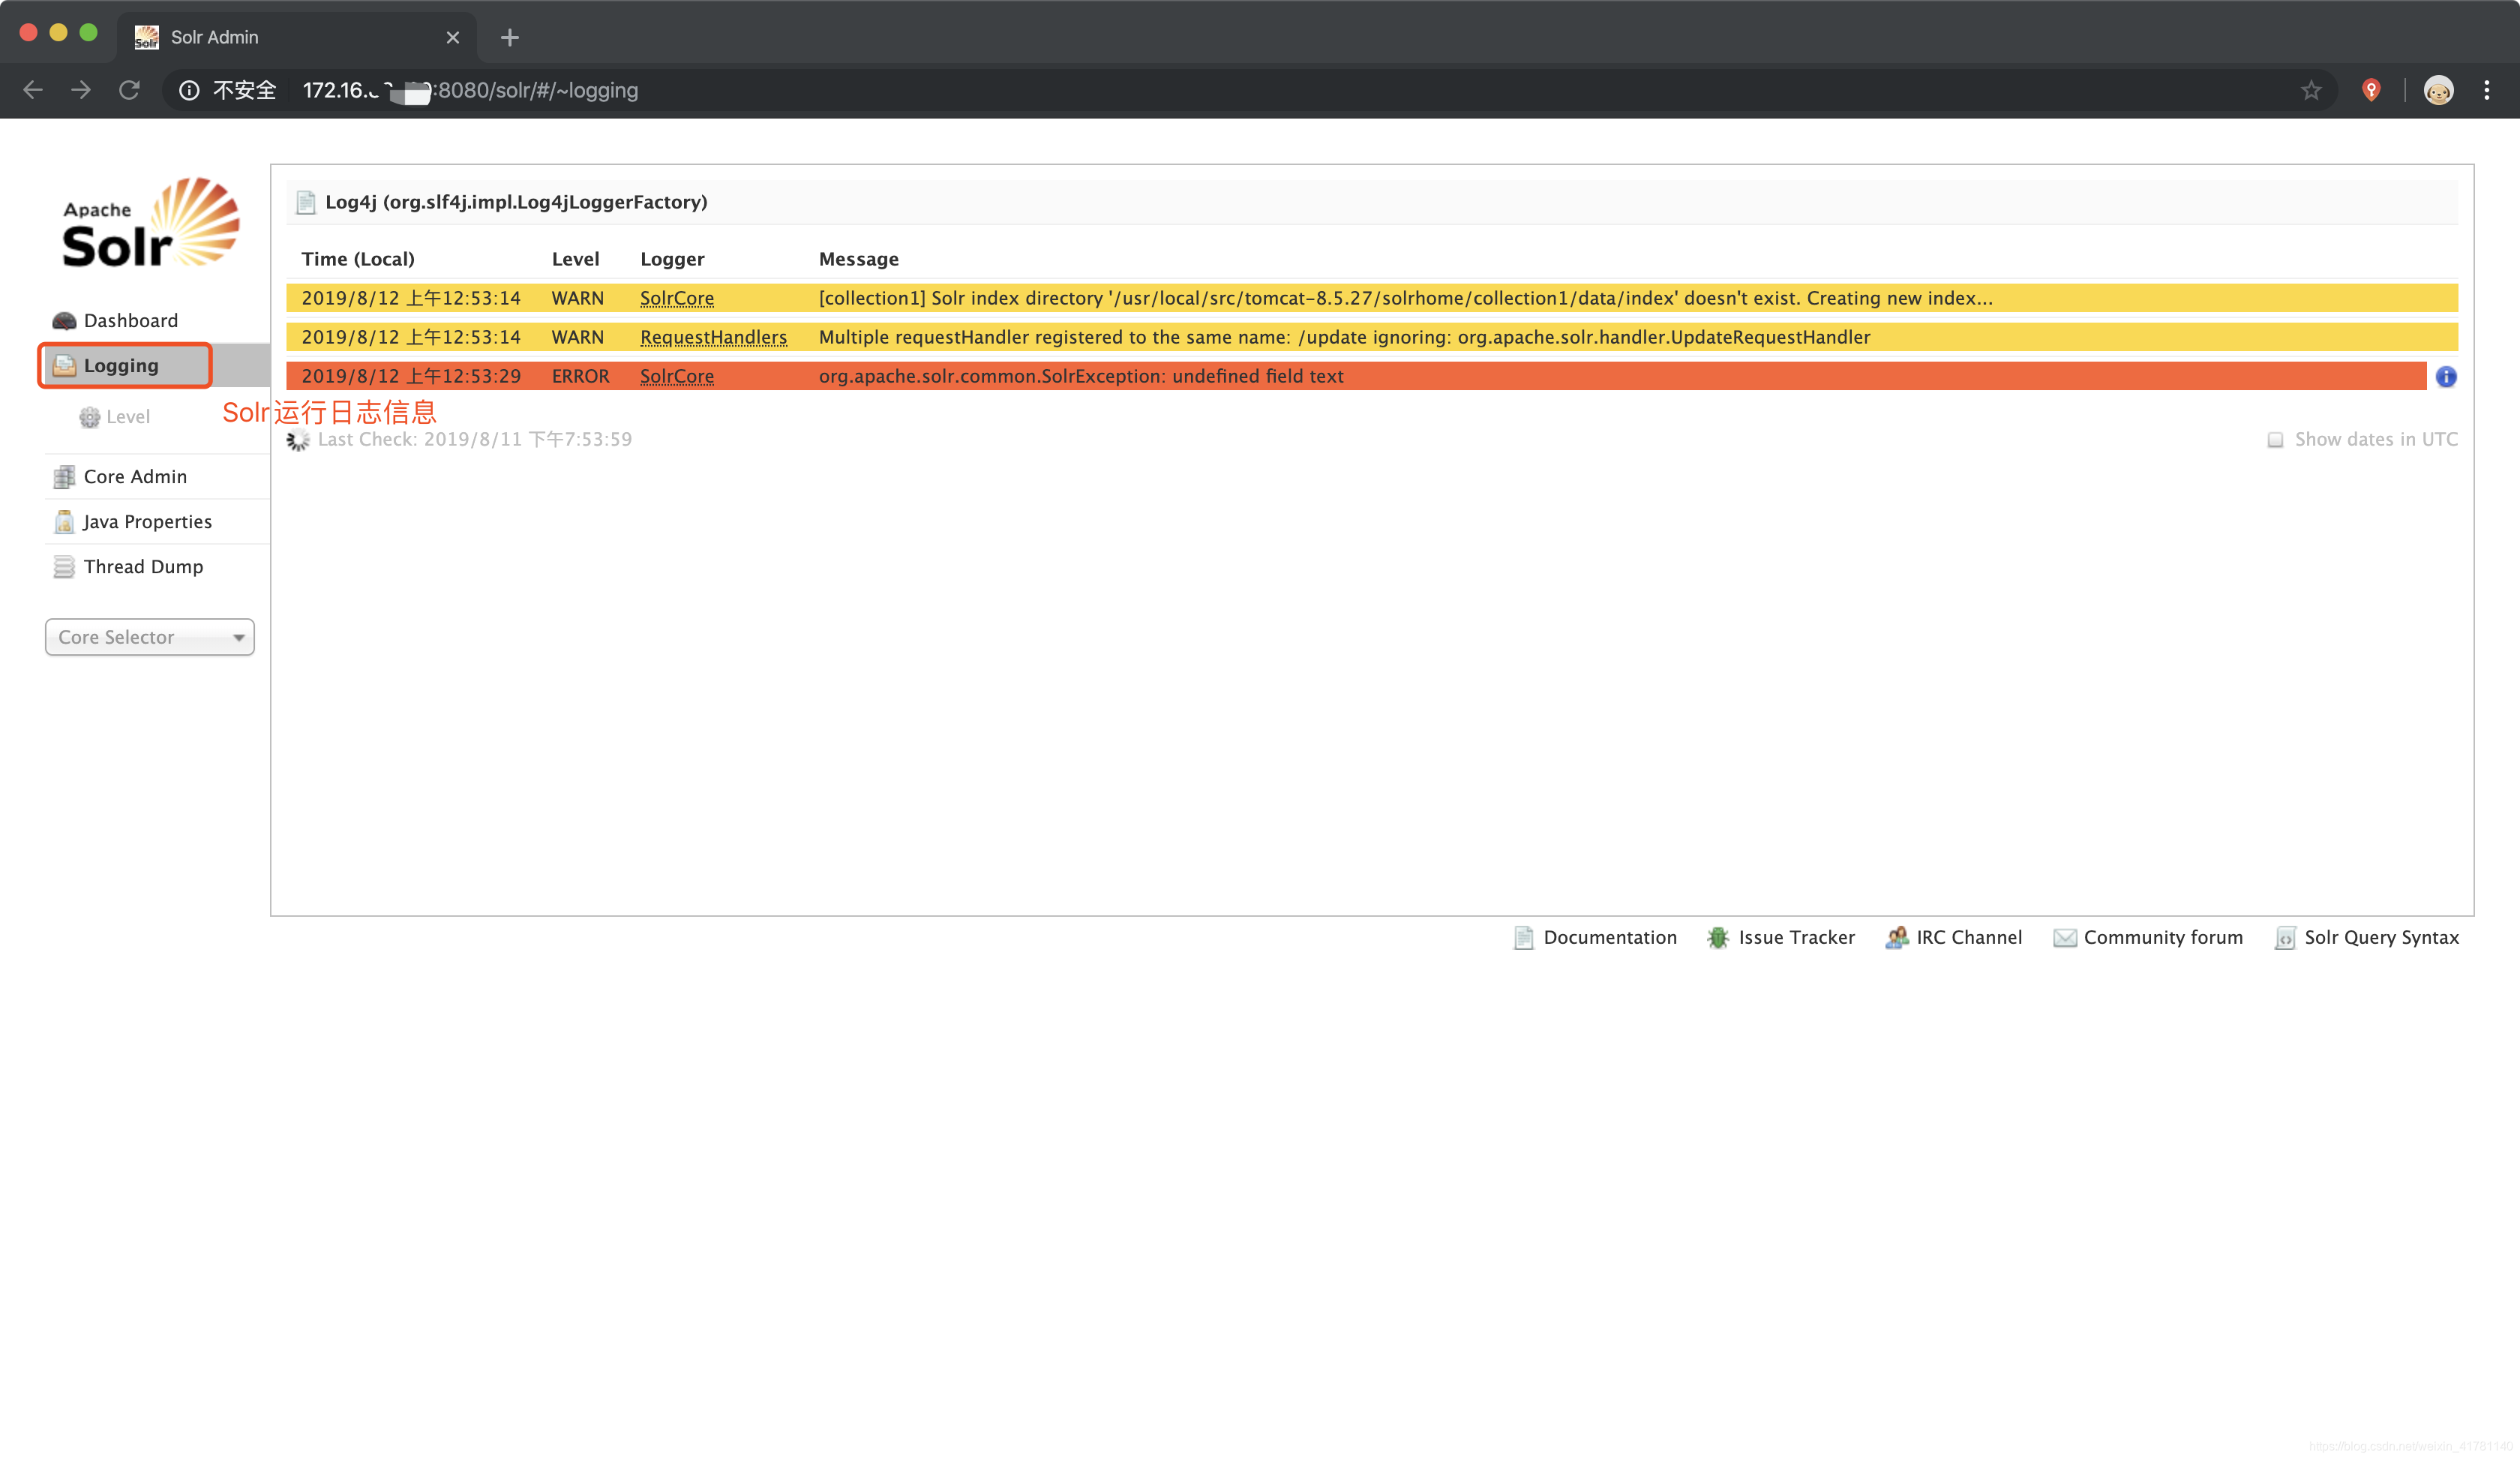
Task: Open the Dashboard page in sidebar
Action: 130,320
